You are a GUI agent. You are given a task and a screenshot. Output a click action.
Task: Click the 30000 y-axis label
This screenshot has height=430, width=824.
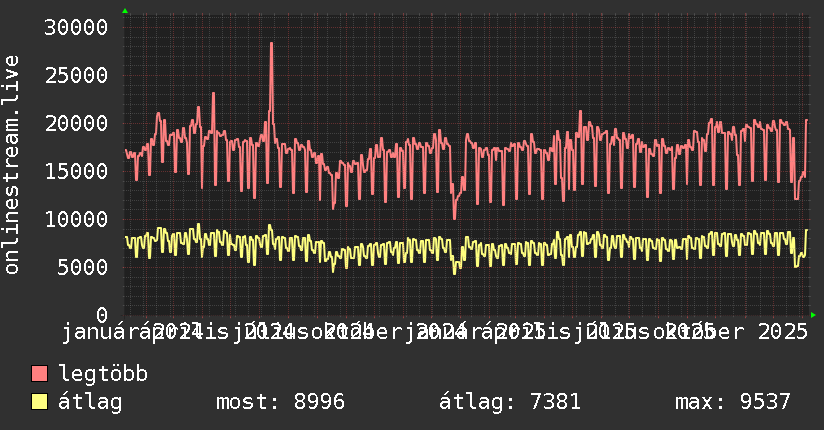[76, 27]
